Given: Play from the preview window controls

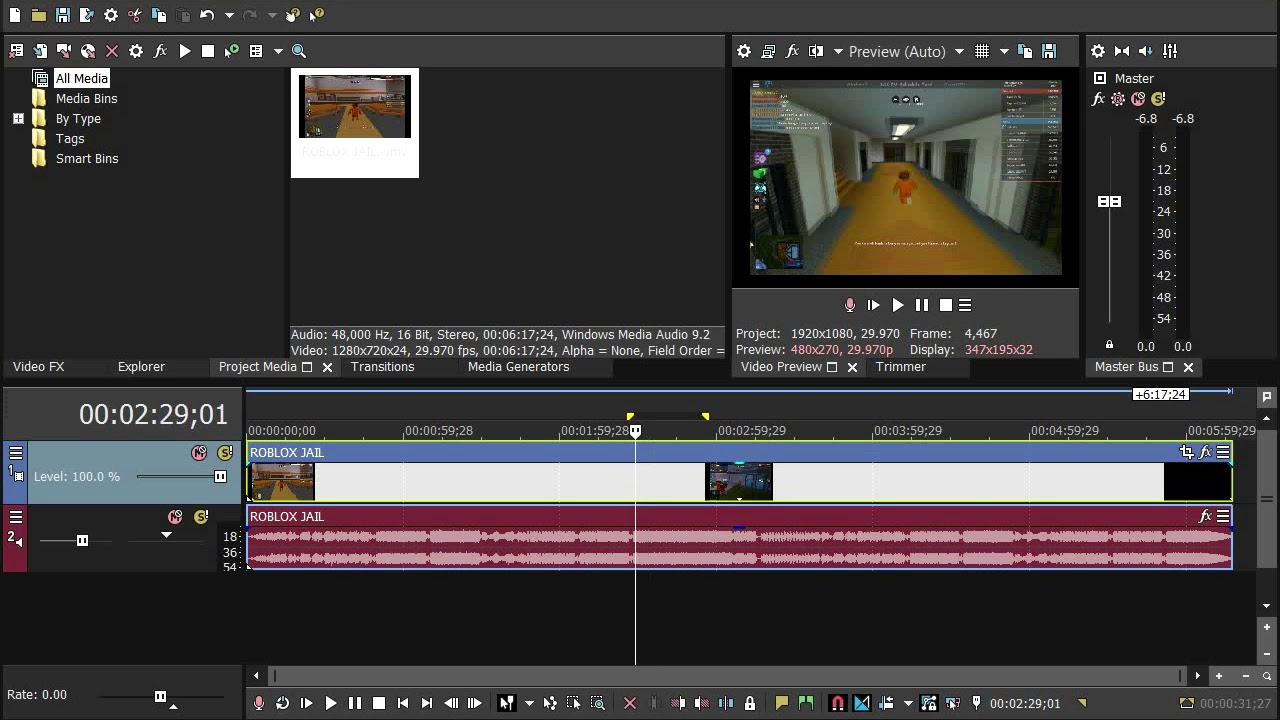Looking at the screenshot, I should [897, 305].
